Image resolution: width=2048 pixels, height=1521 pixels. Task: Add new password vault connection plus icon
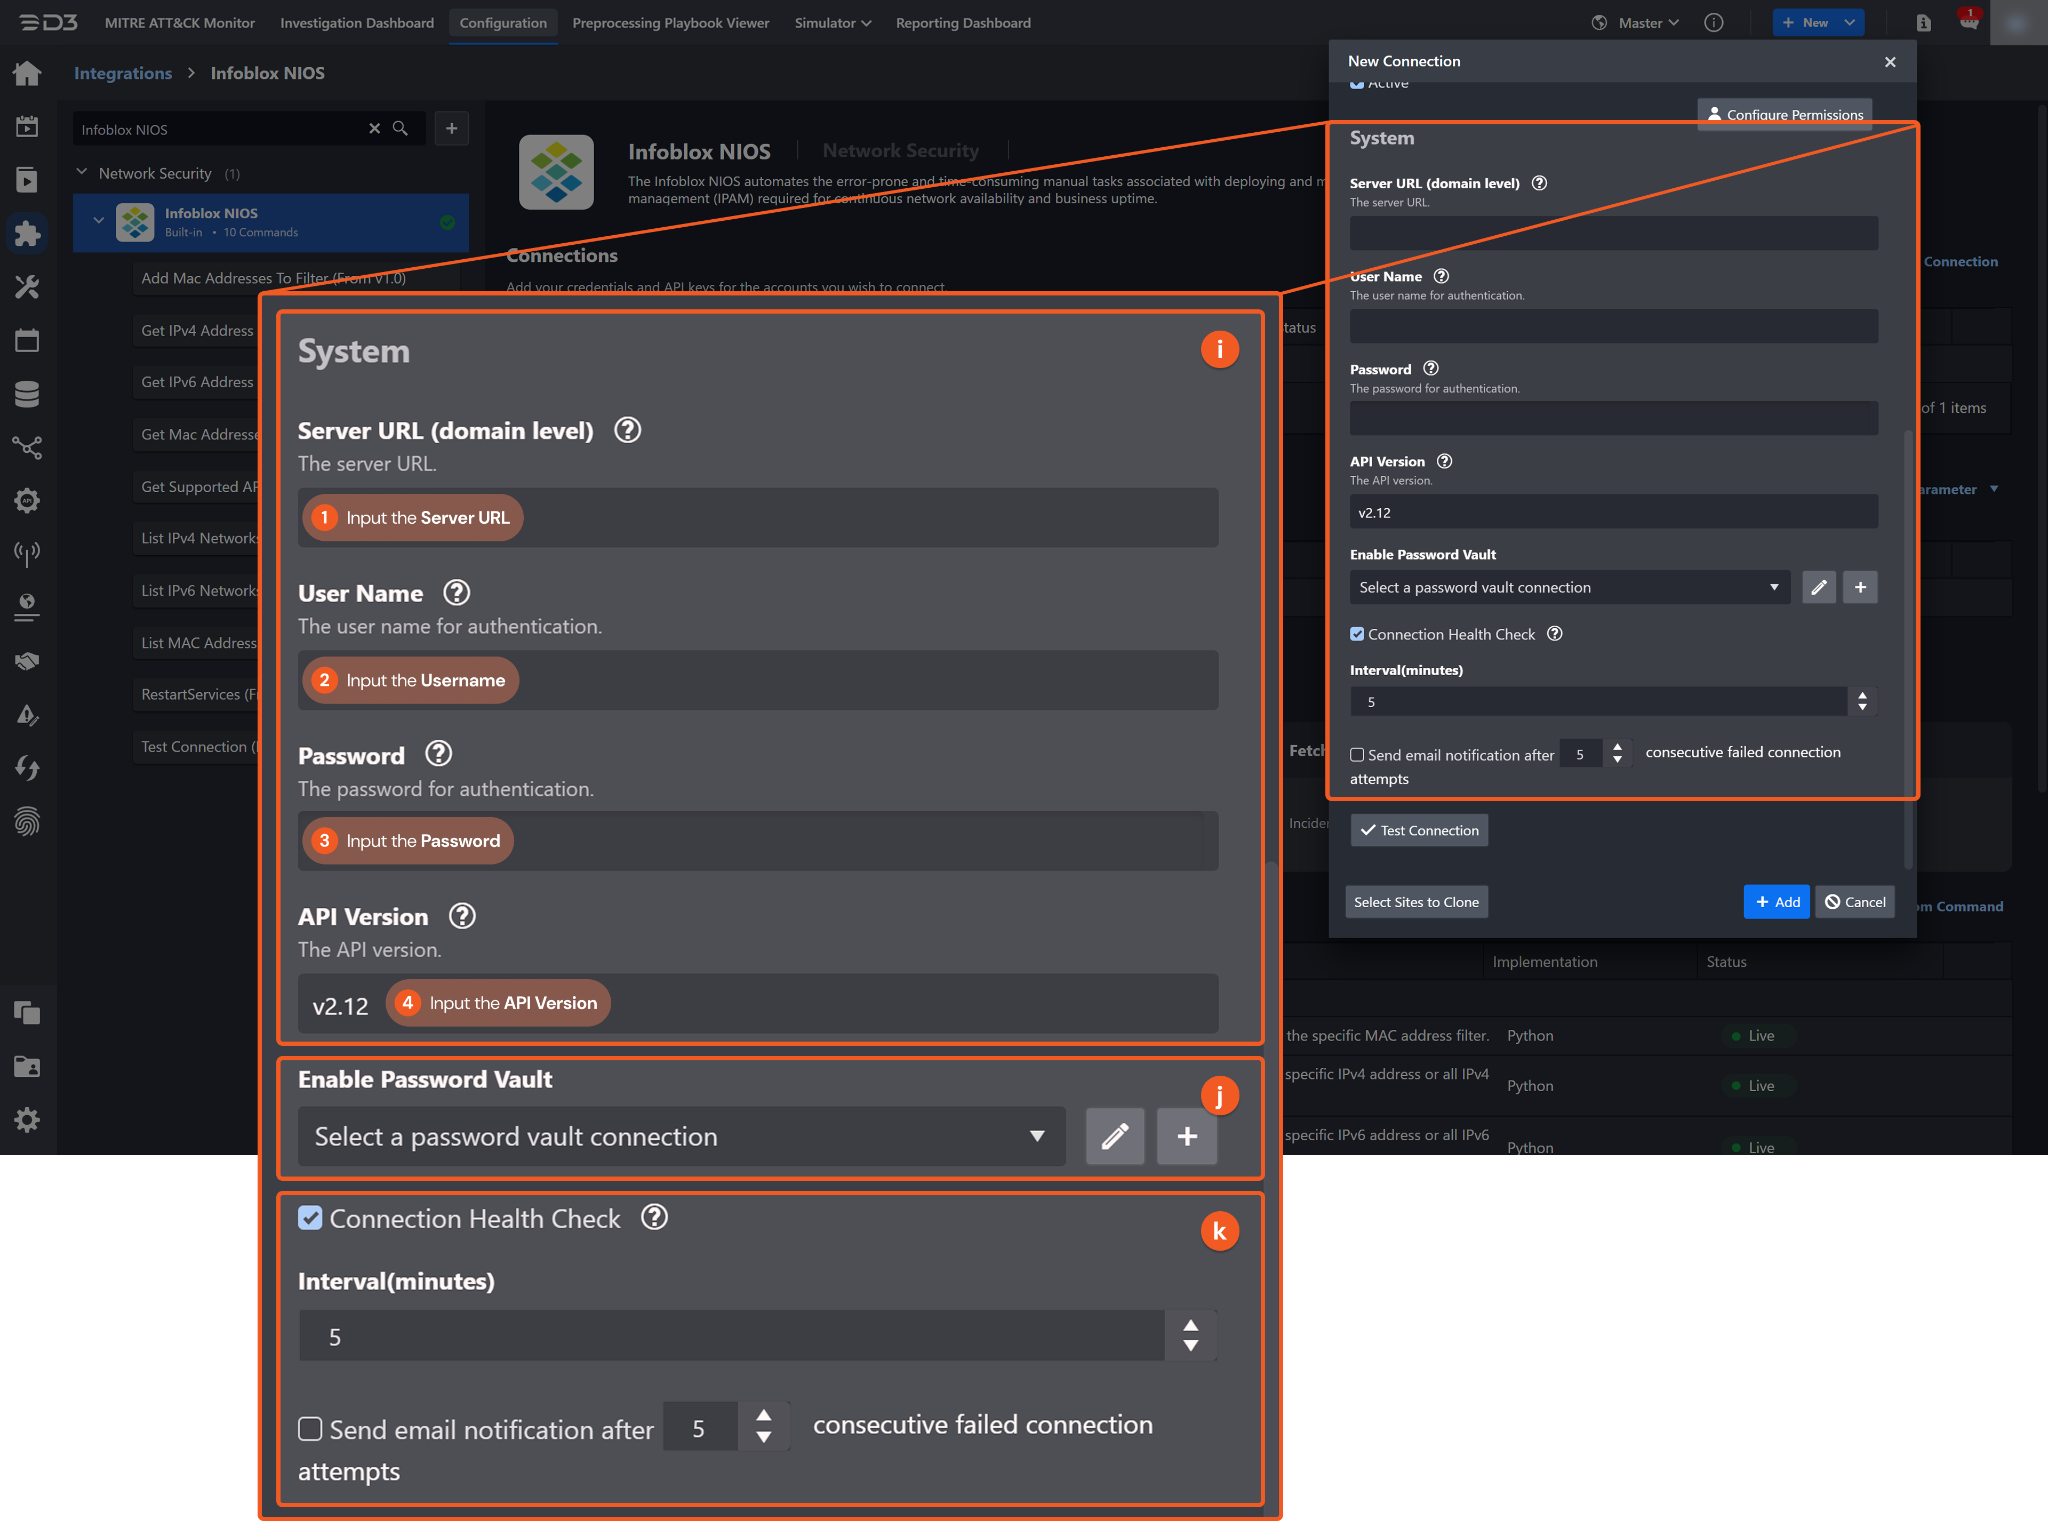1860,587
